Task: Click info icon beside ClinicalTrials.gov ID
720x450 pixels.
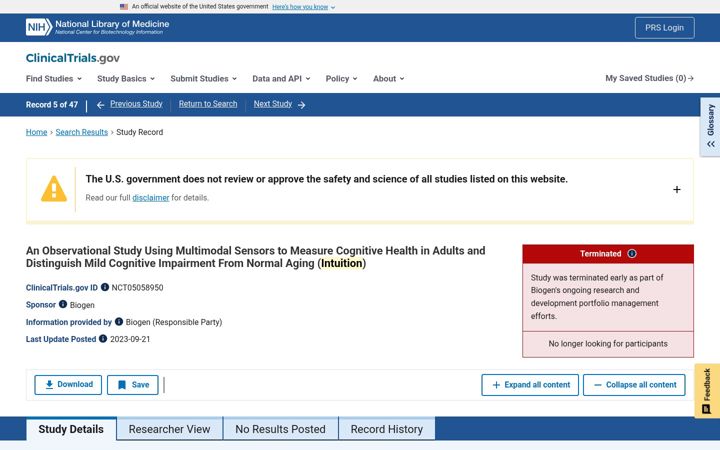Action: coord(105,287)
